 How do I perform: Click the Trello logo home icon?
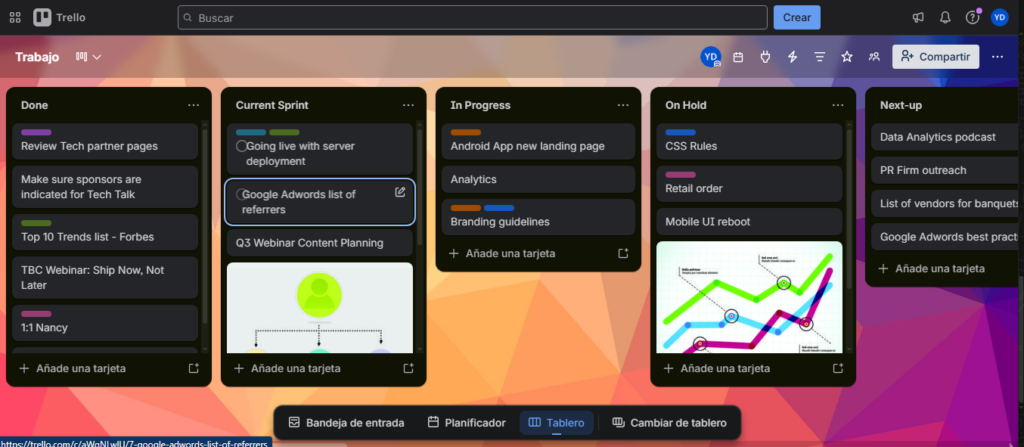tap(59, 18)
